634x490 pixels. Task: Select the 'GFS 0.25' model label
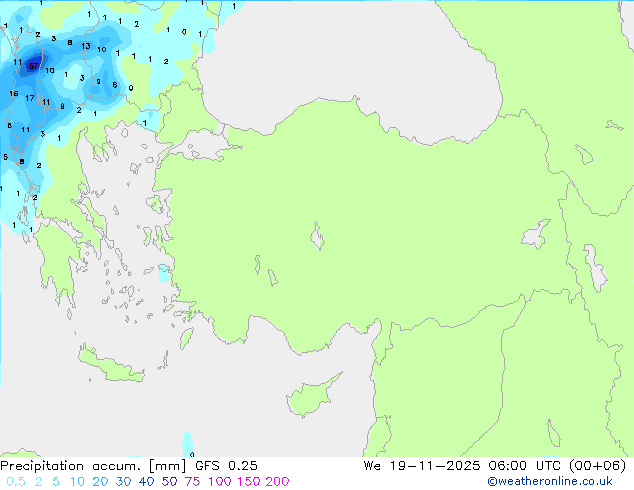point(226,466)
